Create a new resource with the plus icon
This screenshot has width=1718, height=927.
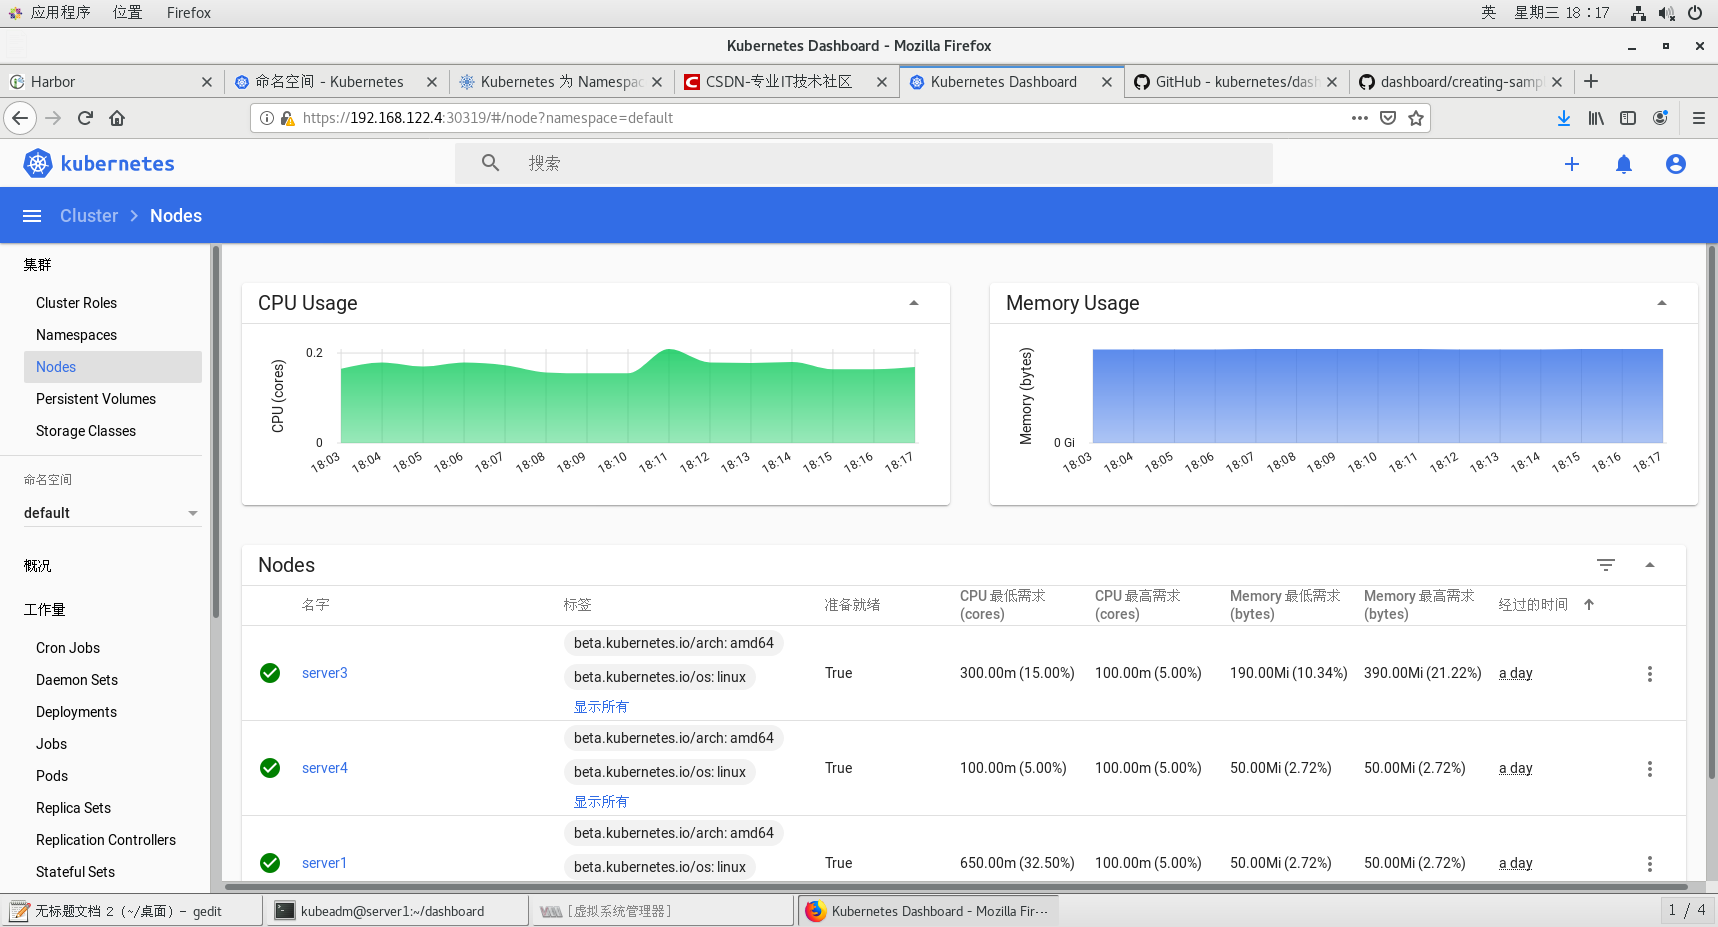(1572, 163)
